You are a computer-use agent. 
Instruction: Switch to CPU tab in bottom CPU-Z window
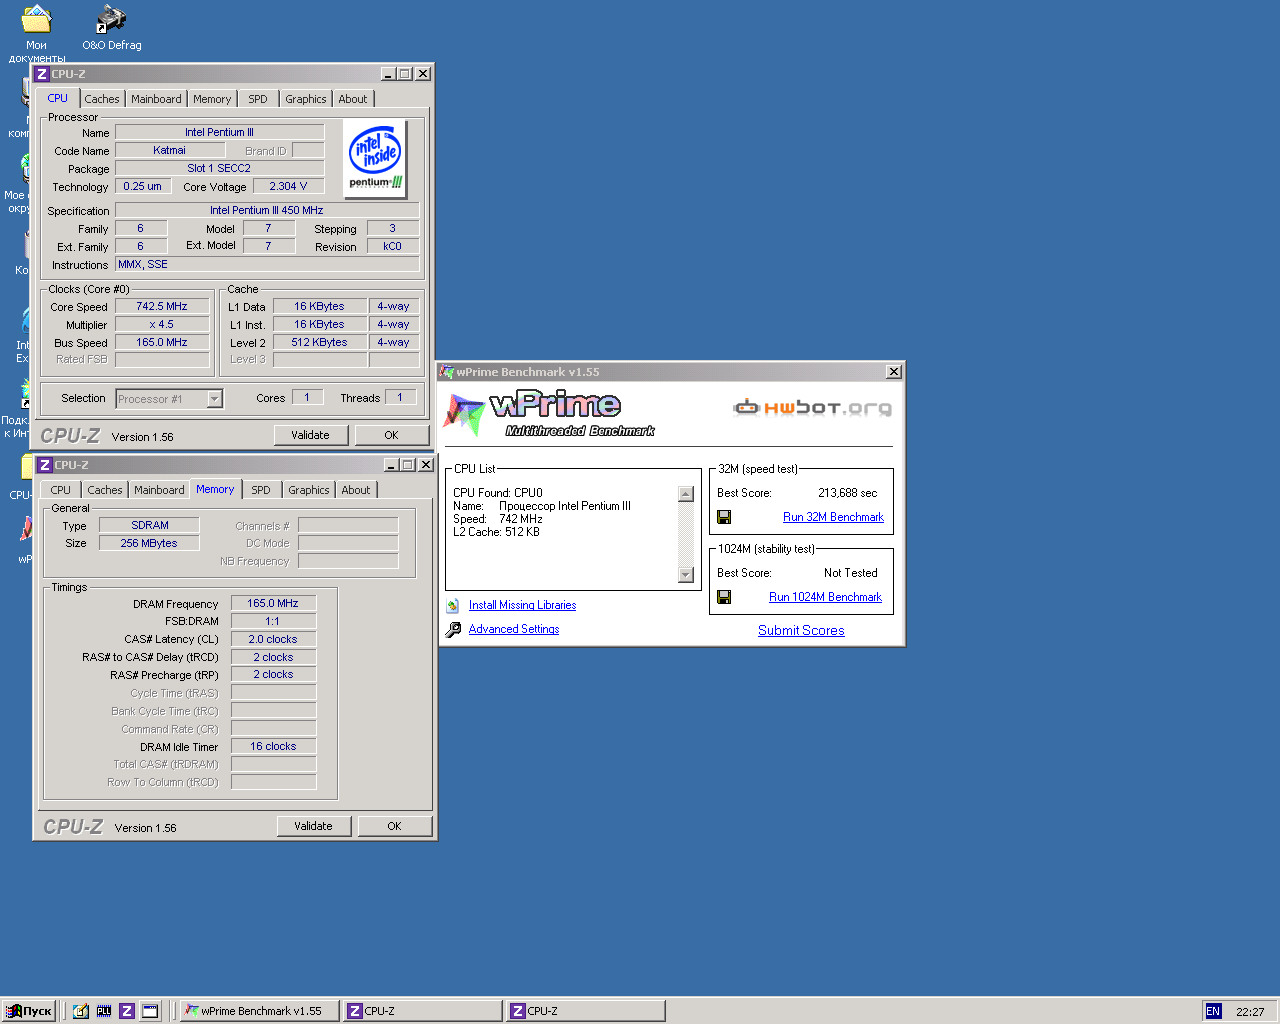(x=61, y=490)
